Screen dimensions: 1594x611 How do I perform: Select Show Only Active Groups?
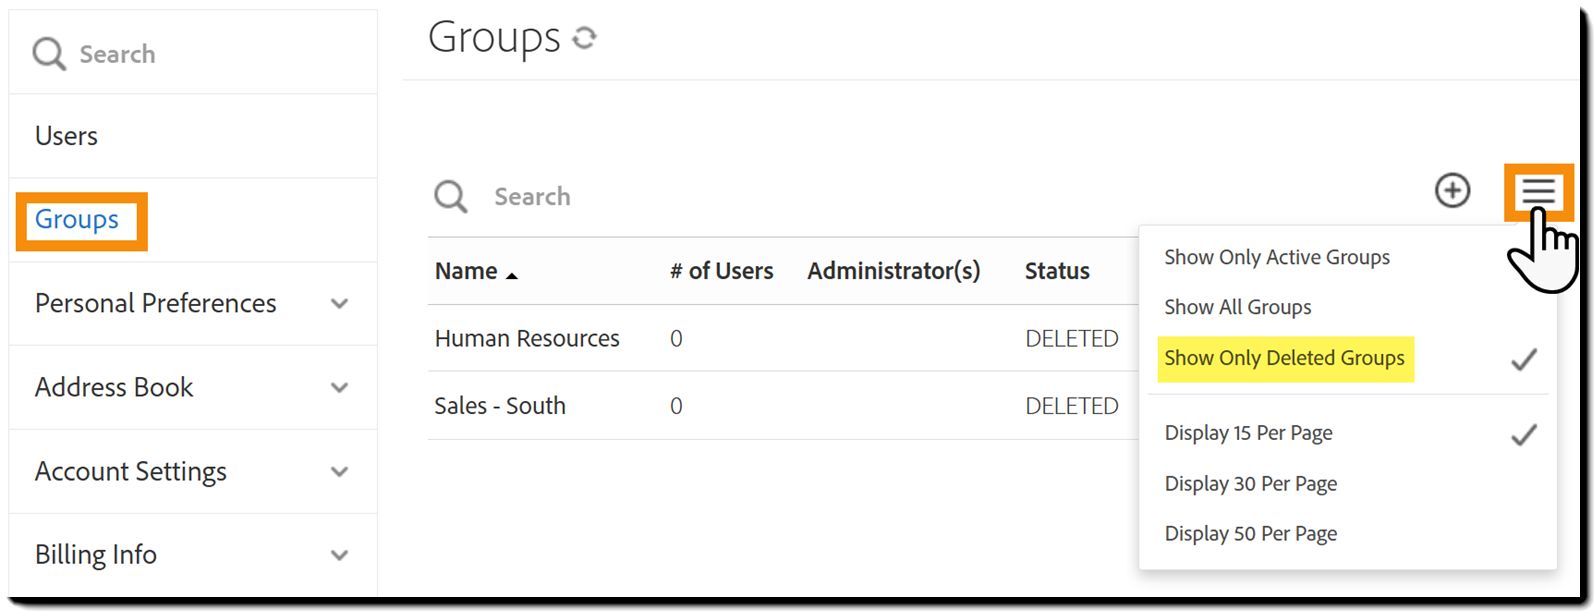(x=1276, y=257)
